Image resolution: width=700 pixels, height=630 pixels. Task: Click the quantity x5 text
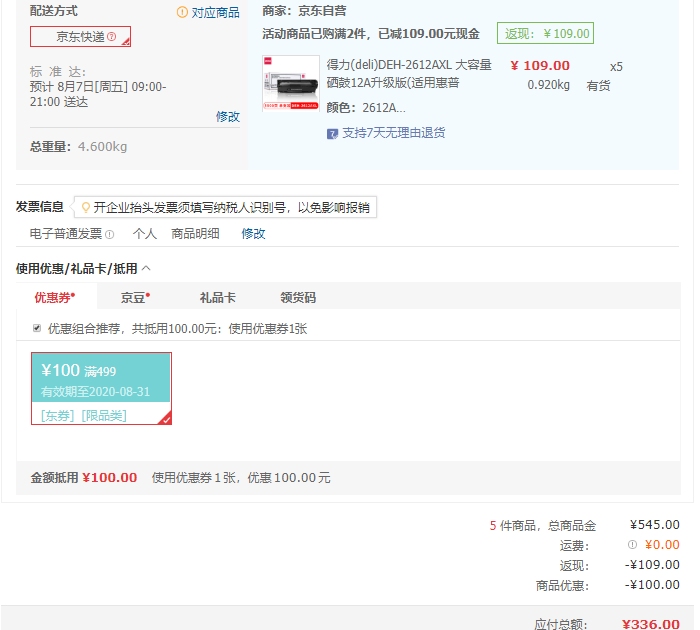click(616, 67)
